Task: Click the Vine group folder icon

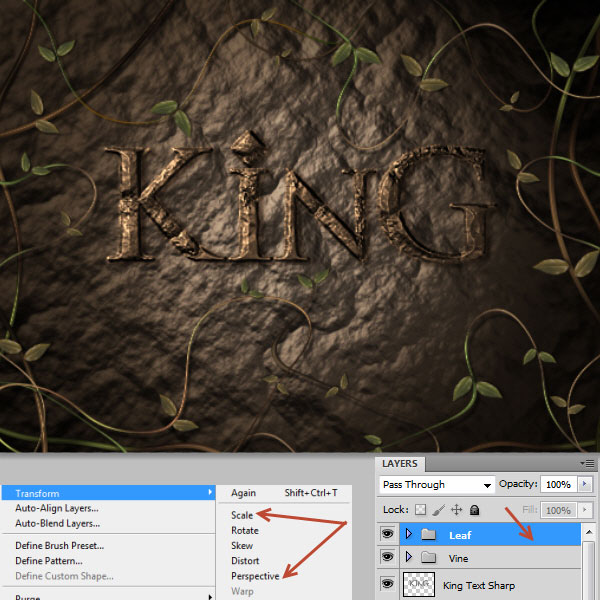Action: click(x=429, y=557)
